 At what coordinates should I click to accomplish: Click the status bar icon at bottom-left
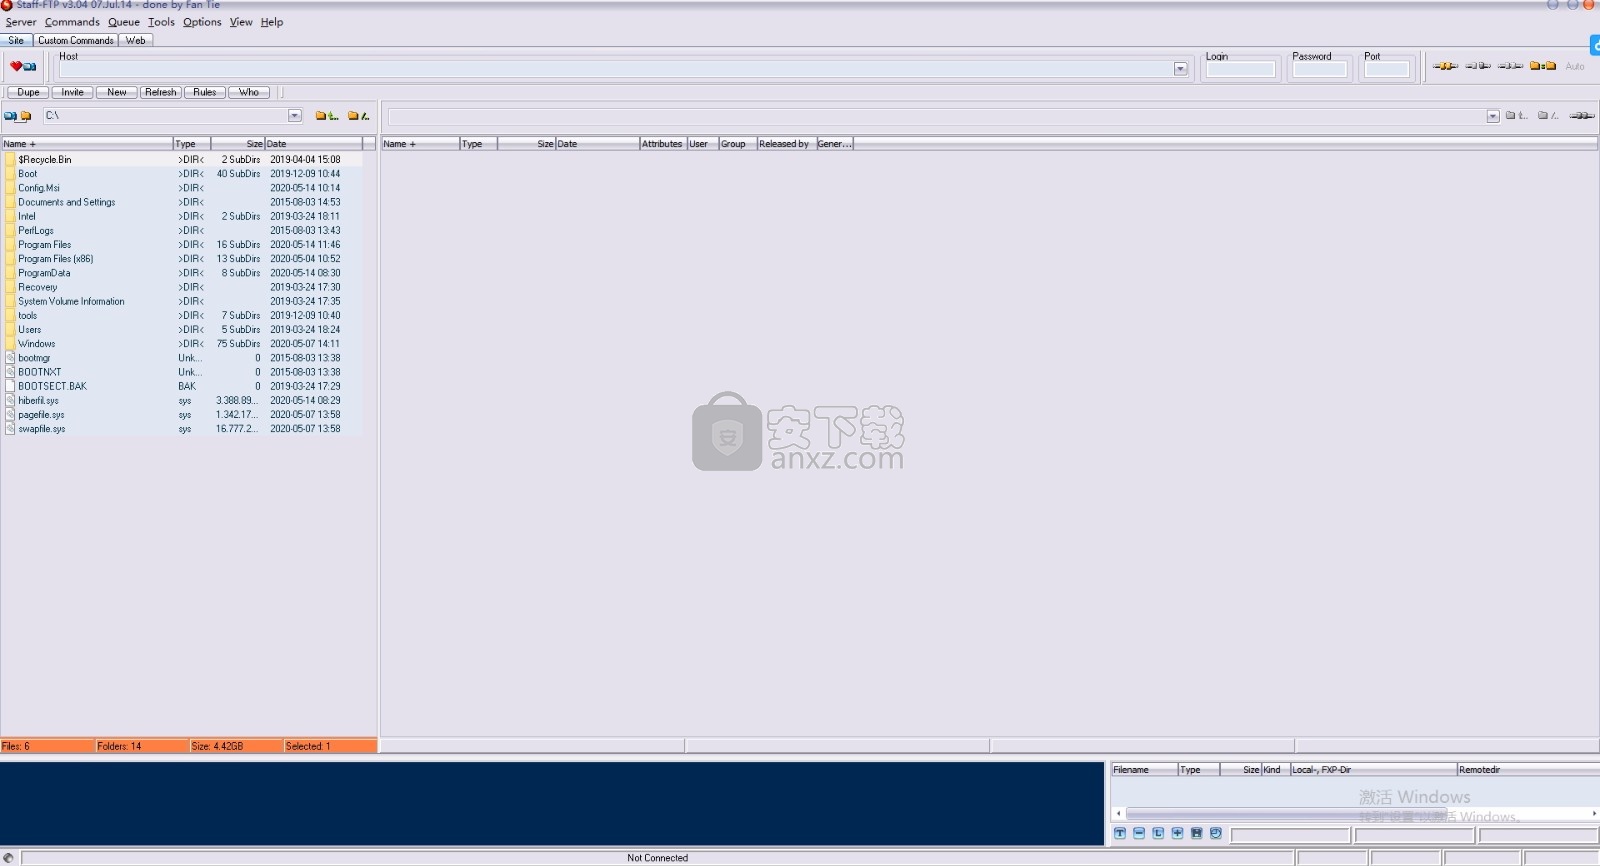[x=9, y=858]
